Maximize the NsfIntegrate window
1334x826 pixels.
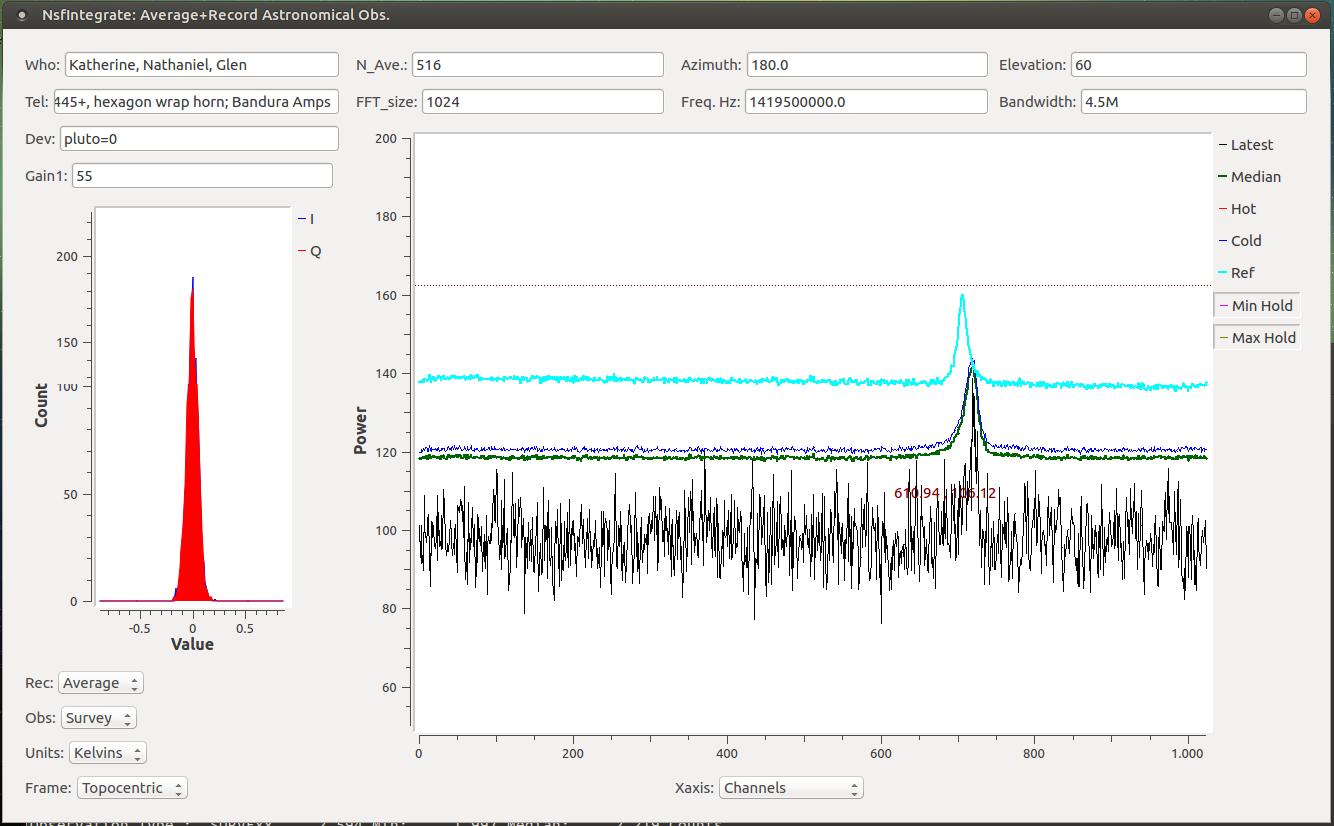1294,15
